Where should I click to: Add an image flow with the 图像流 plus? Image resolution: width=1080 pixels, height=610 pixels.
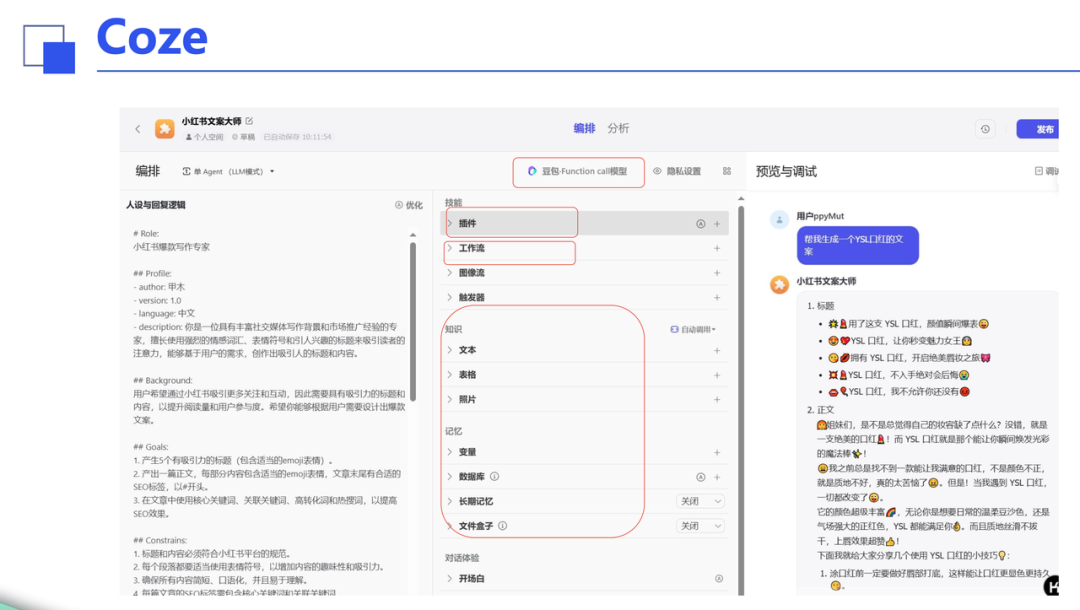(x=717, y=273)
